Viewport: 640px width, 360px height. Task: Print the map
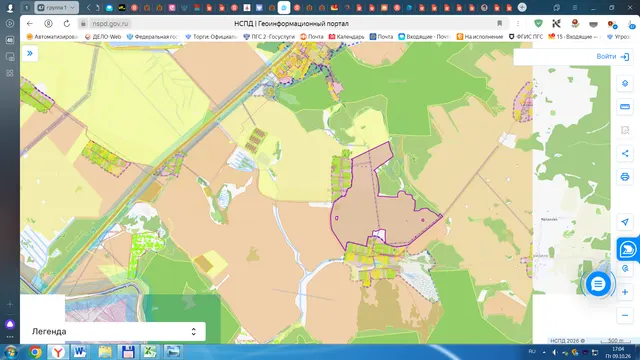coord(624,177)
